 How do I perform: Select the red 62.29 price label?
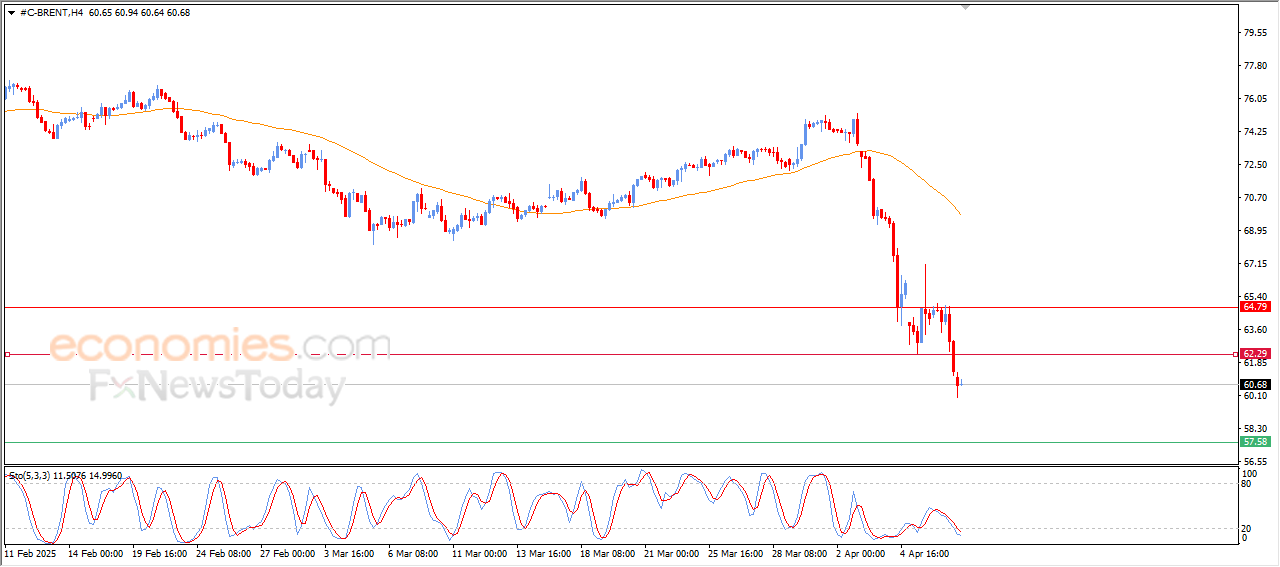[1255, 354]
